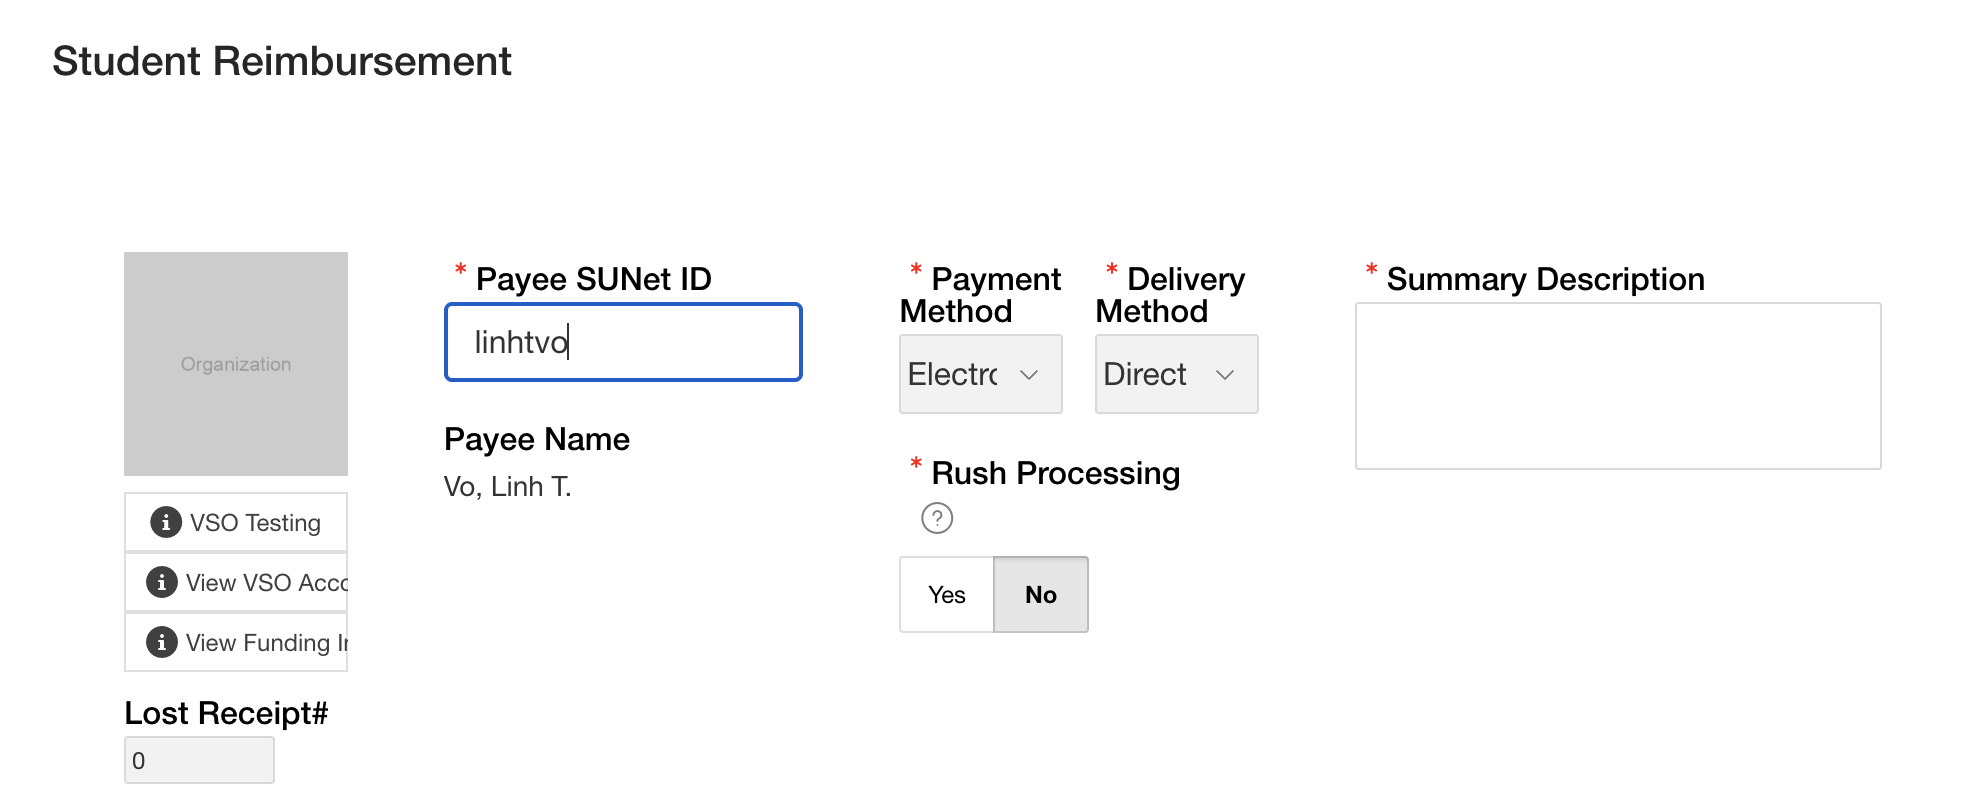Click the info icon beside View VSO Account
The width and height of the screenshot is (1966, 794).
click(x=161, y=582)
